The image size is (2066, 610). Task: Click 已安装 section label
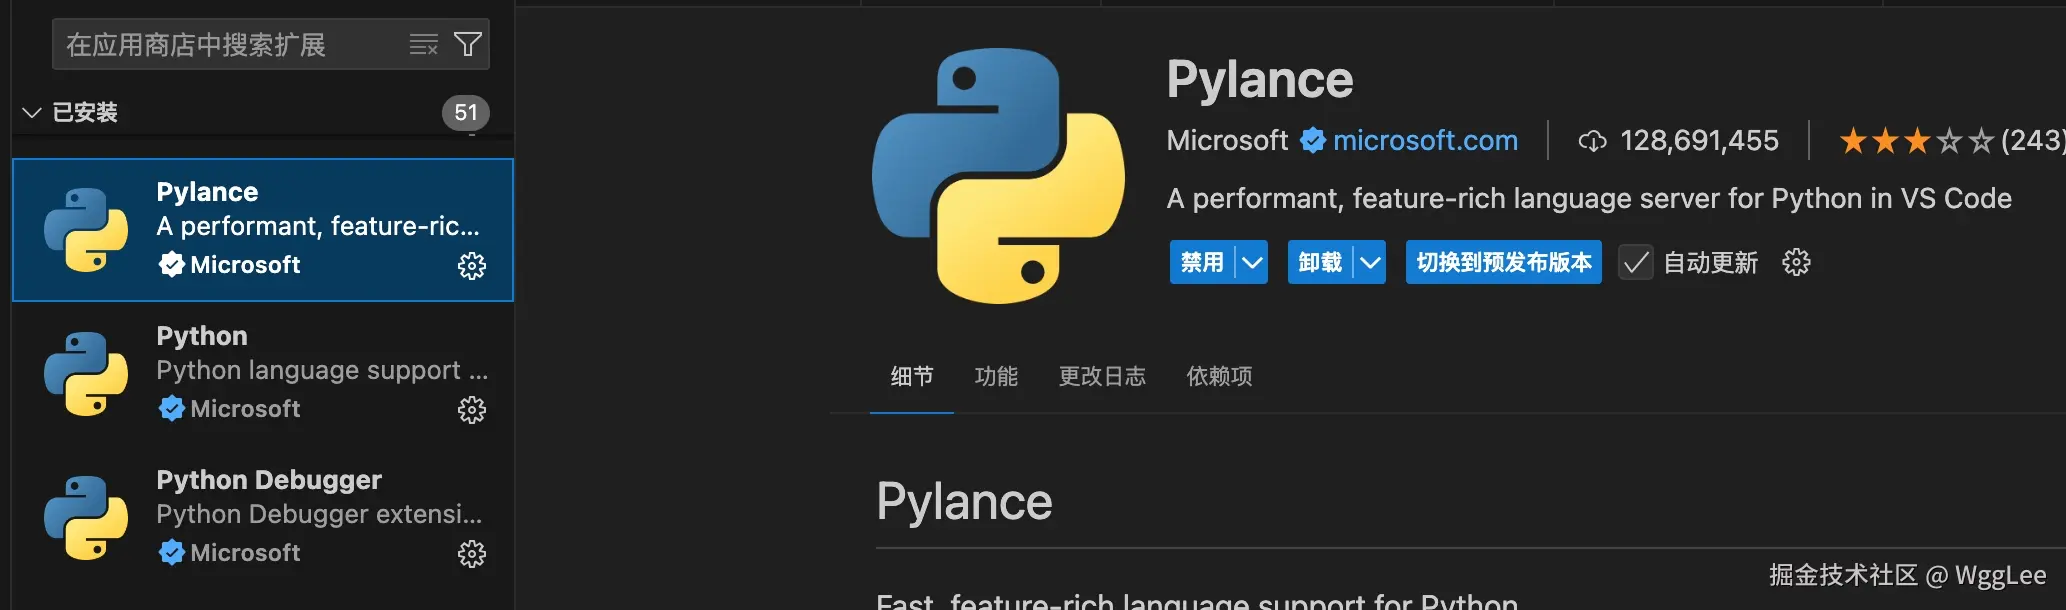pos(85,112)
